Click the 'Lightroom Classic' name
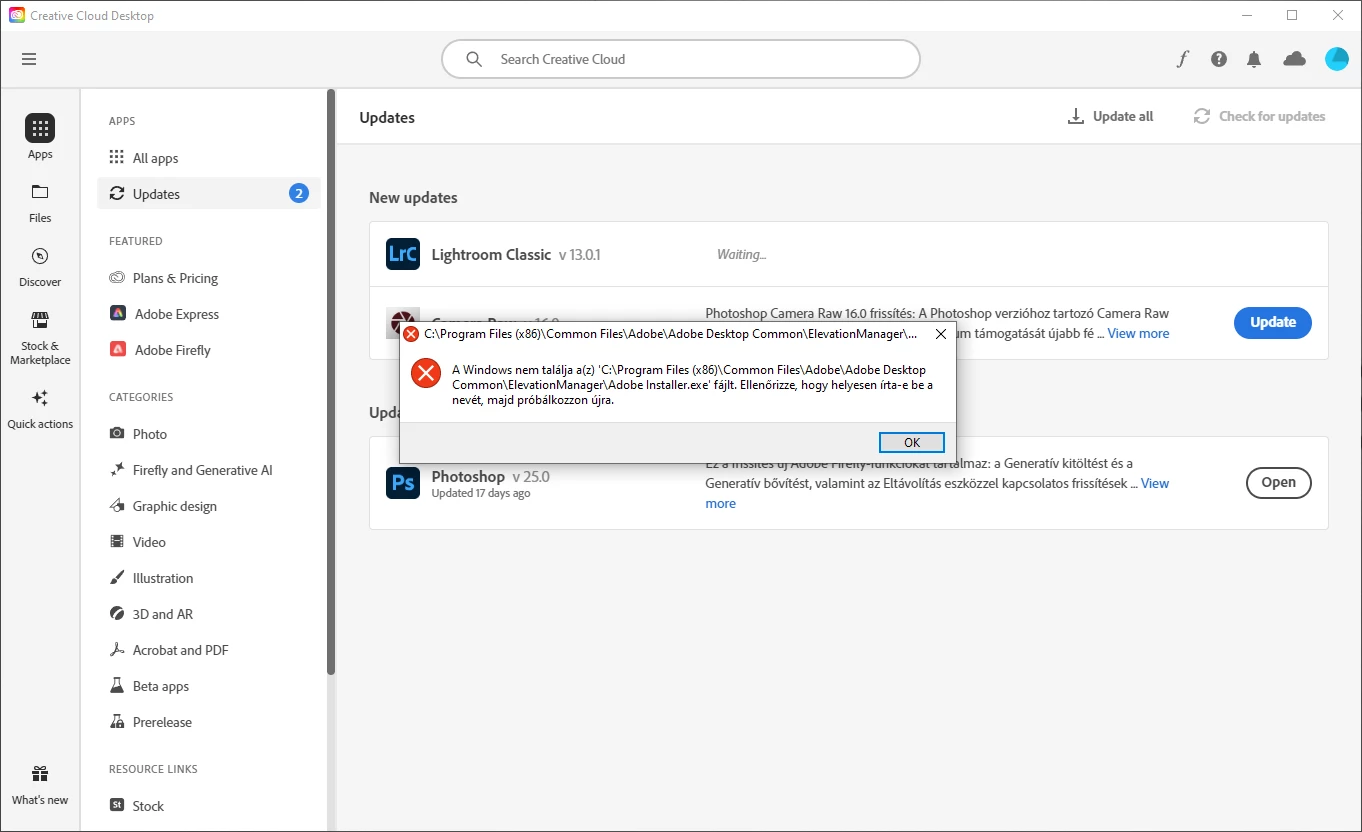 [x=491, y=255]
